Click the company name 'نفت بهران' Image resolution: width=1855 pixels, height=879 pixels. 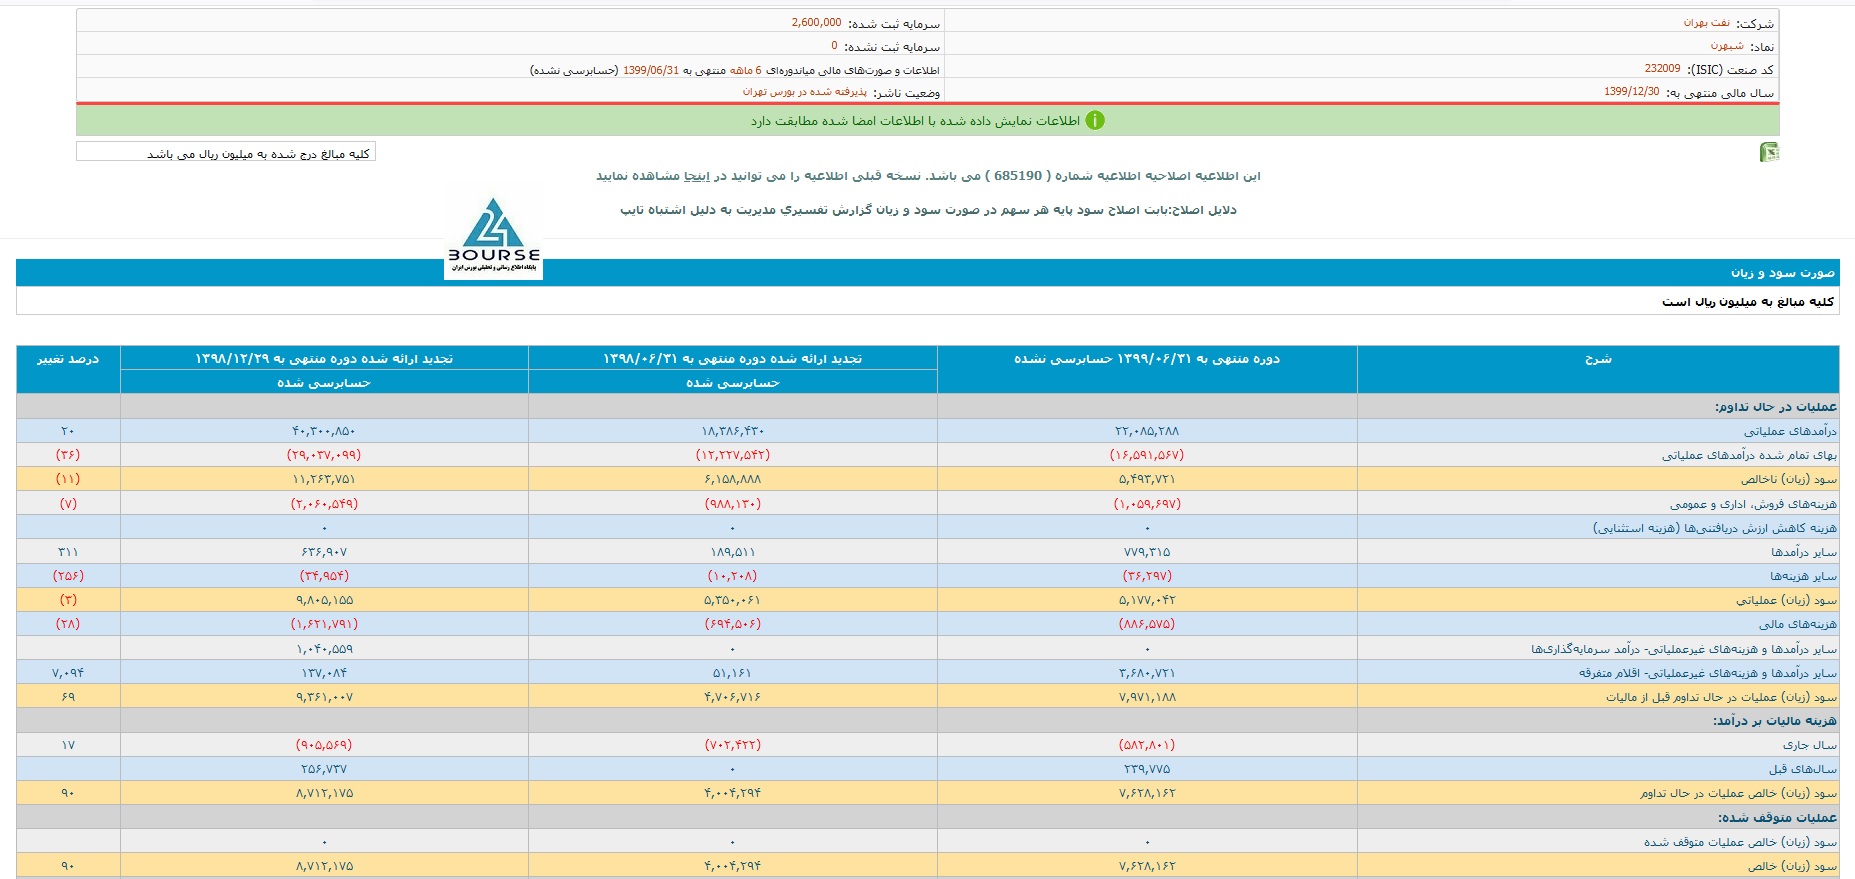[1707, 22]
